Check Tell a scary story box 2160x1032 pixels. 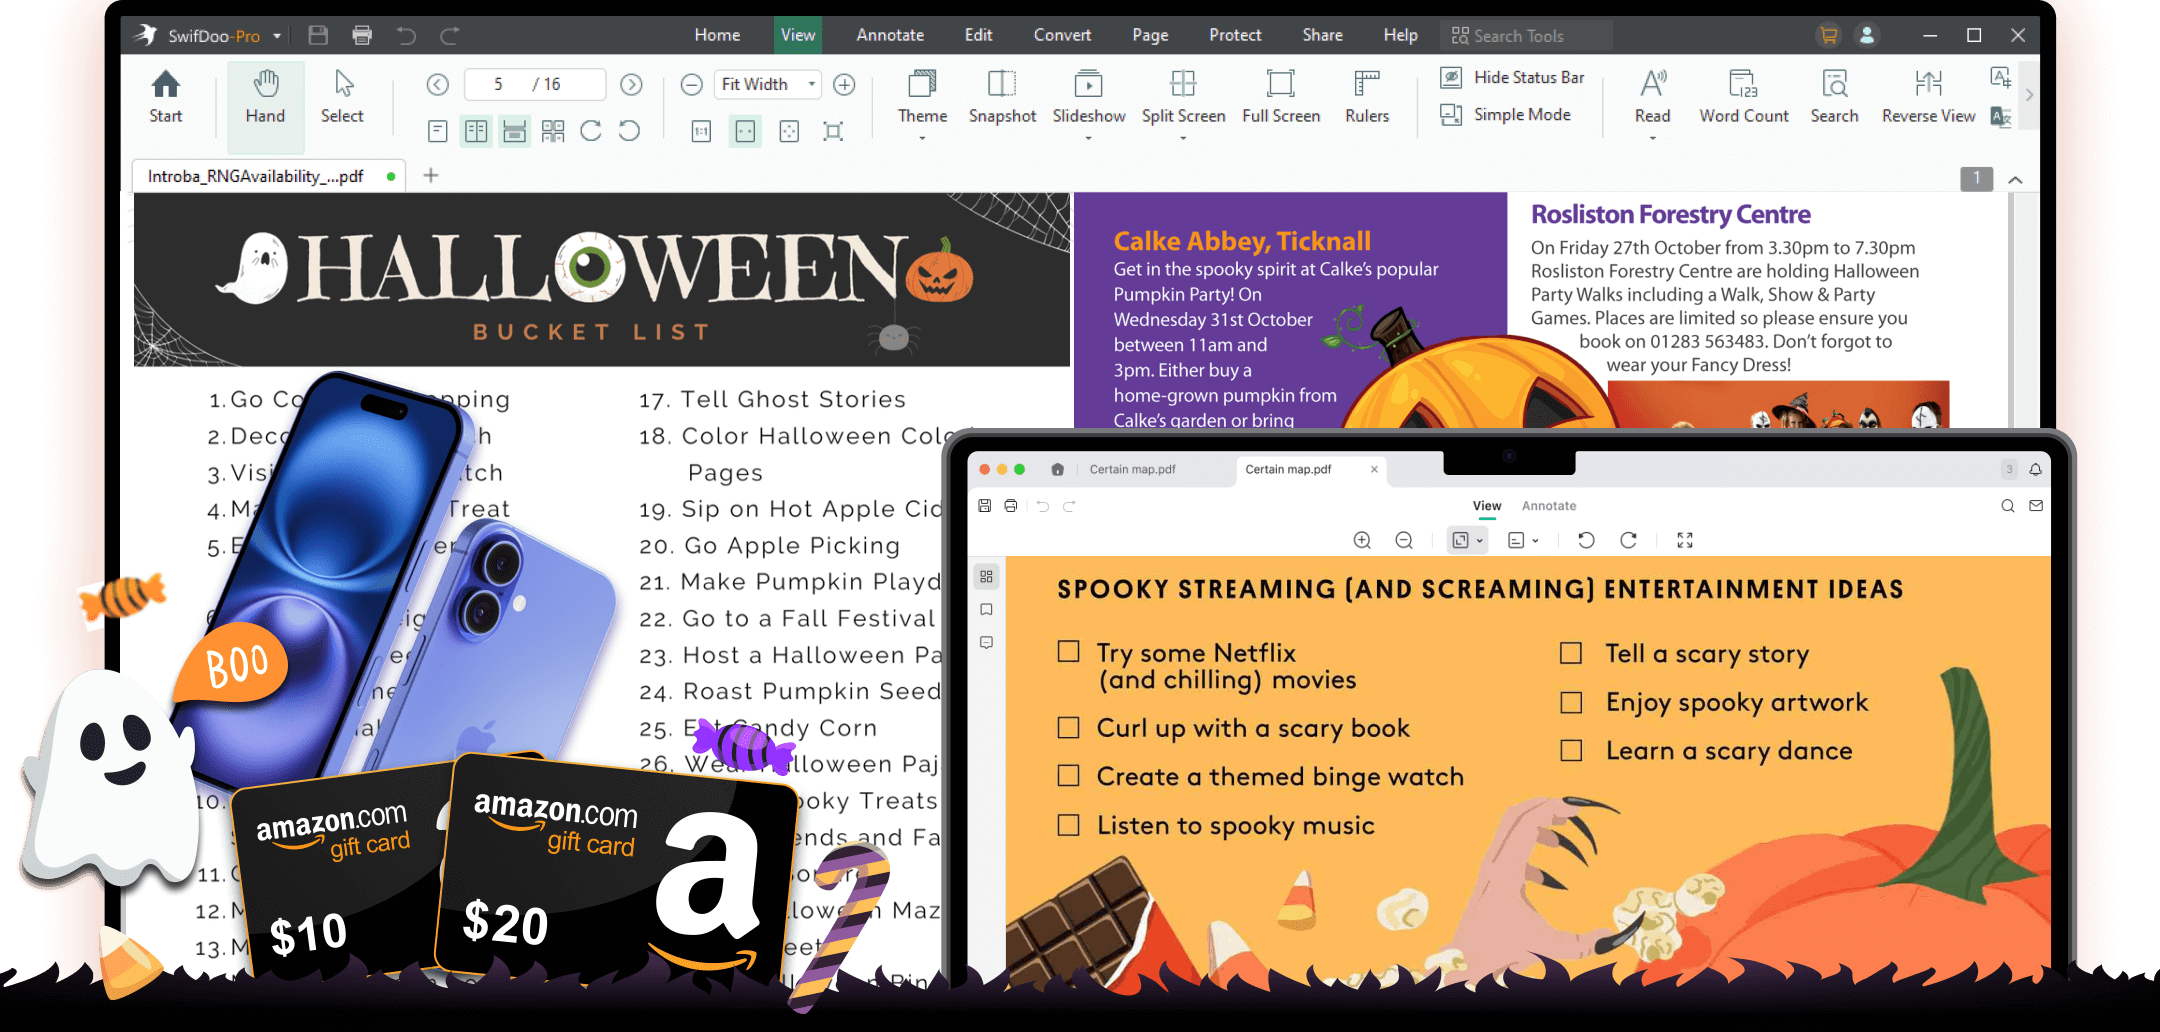[x=1571, y=653]
